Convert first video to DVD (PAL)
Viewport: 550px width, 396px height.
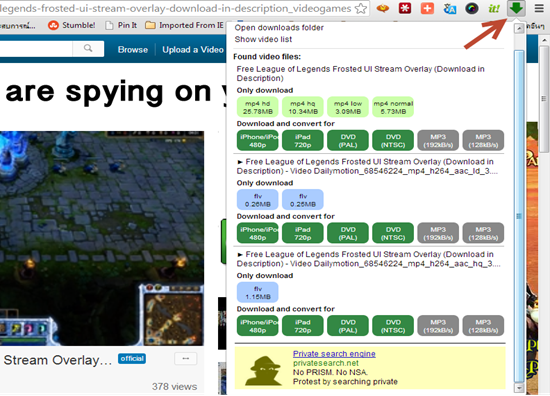348,141
